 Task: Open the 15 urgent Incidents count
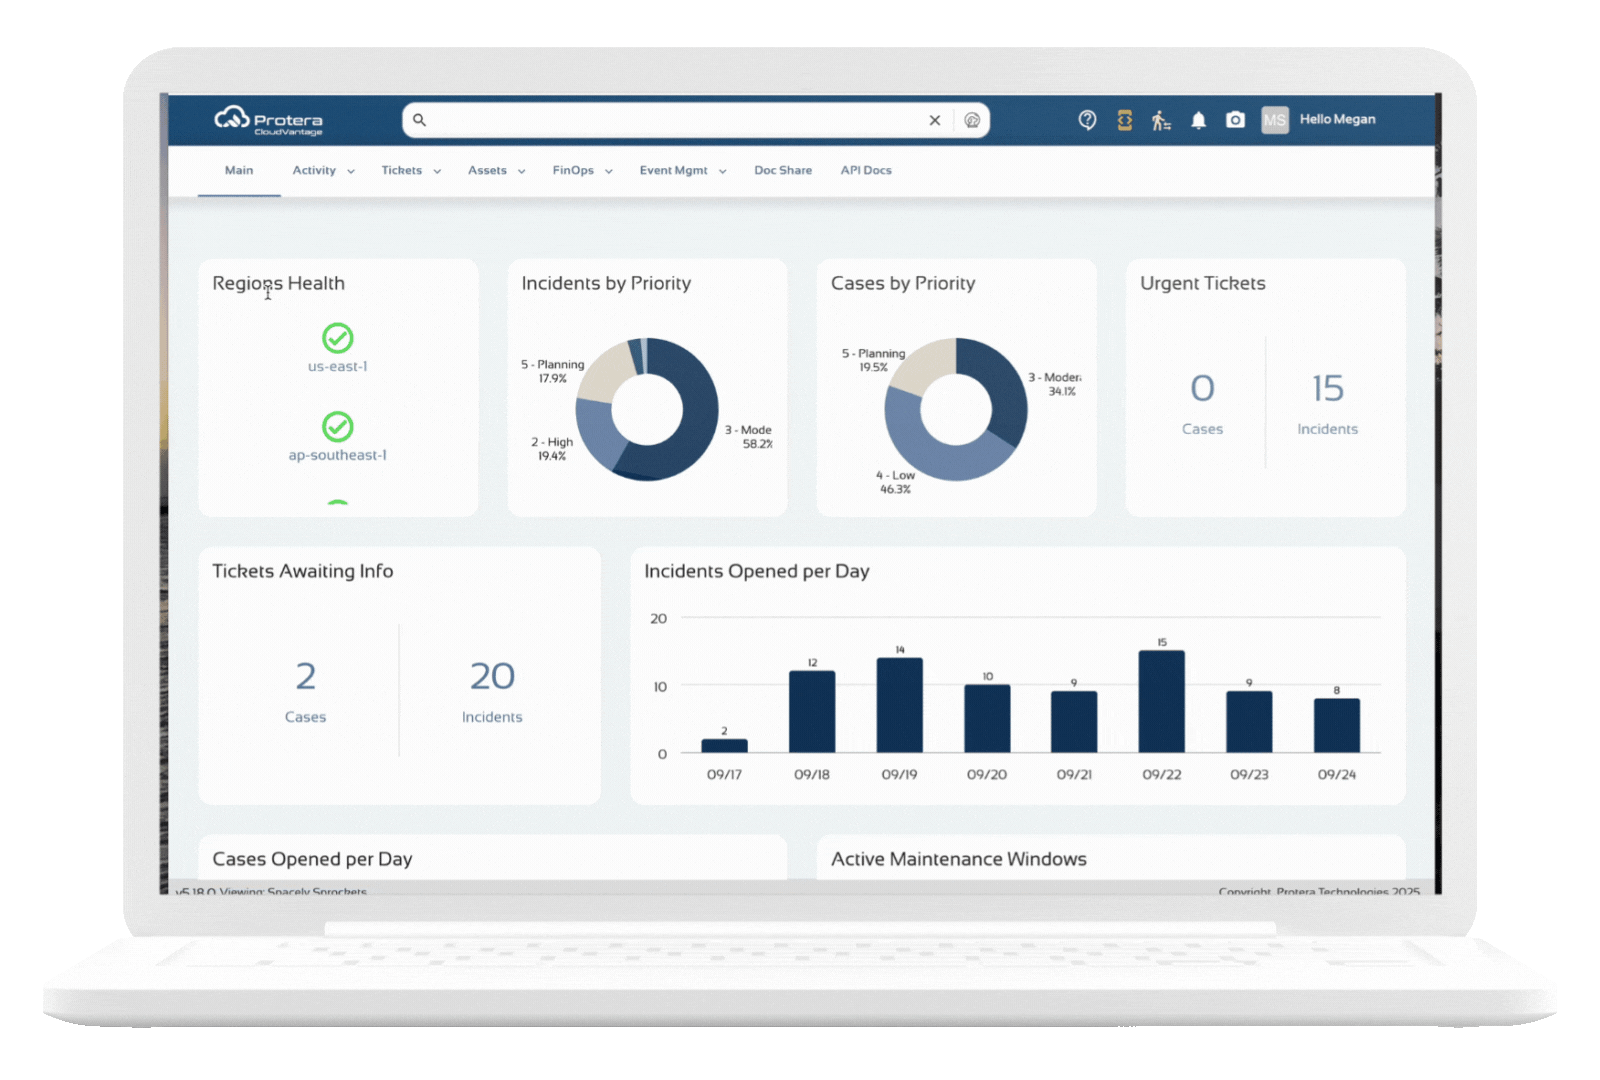pos(1327,390)
